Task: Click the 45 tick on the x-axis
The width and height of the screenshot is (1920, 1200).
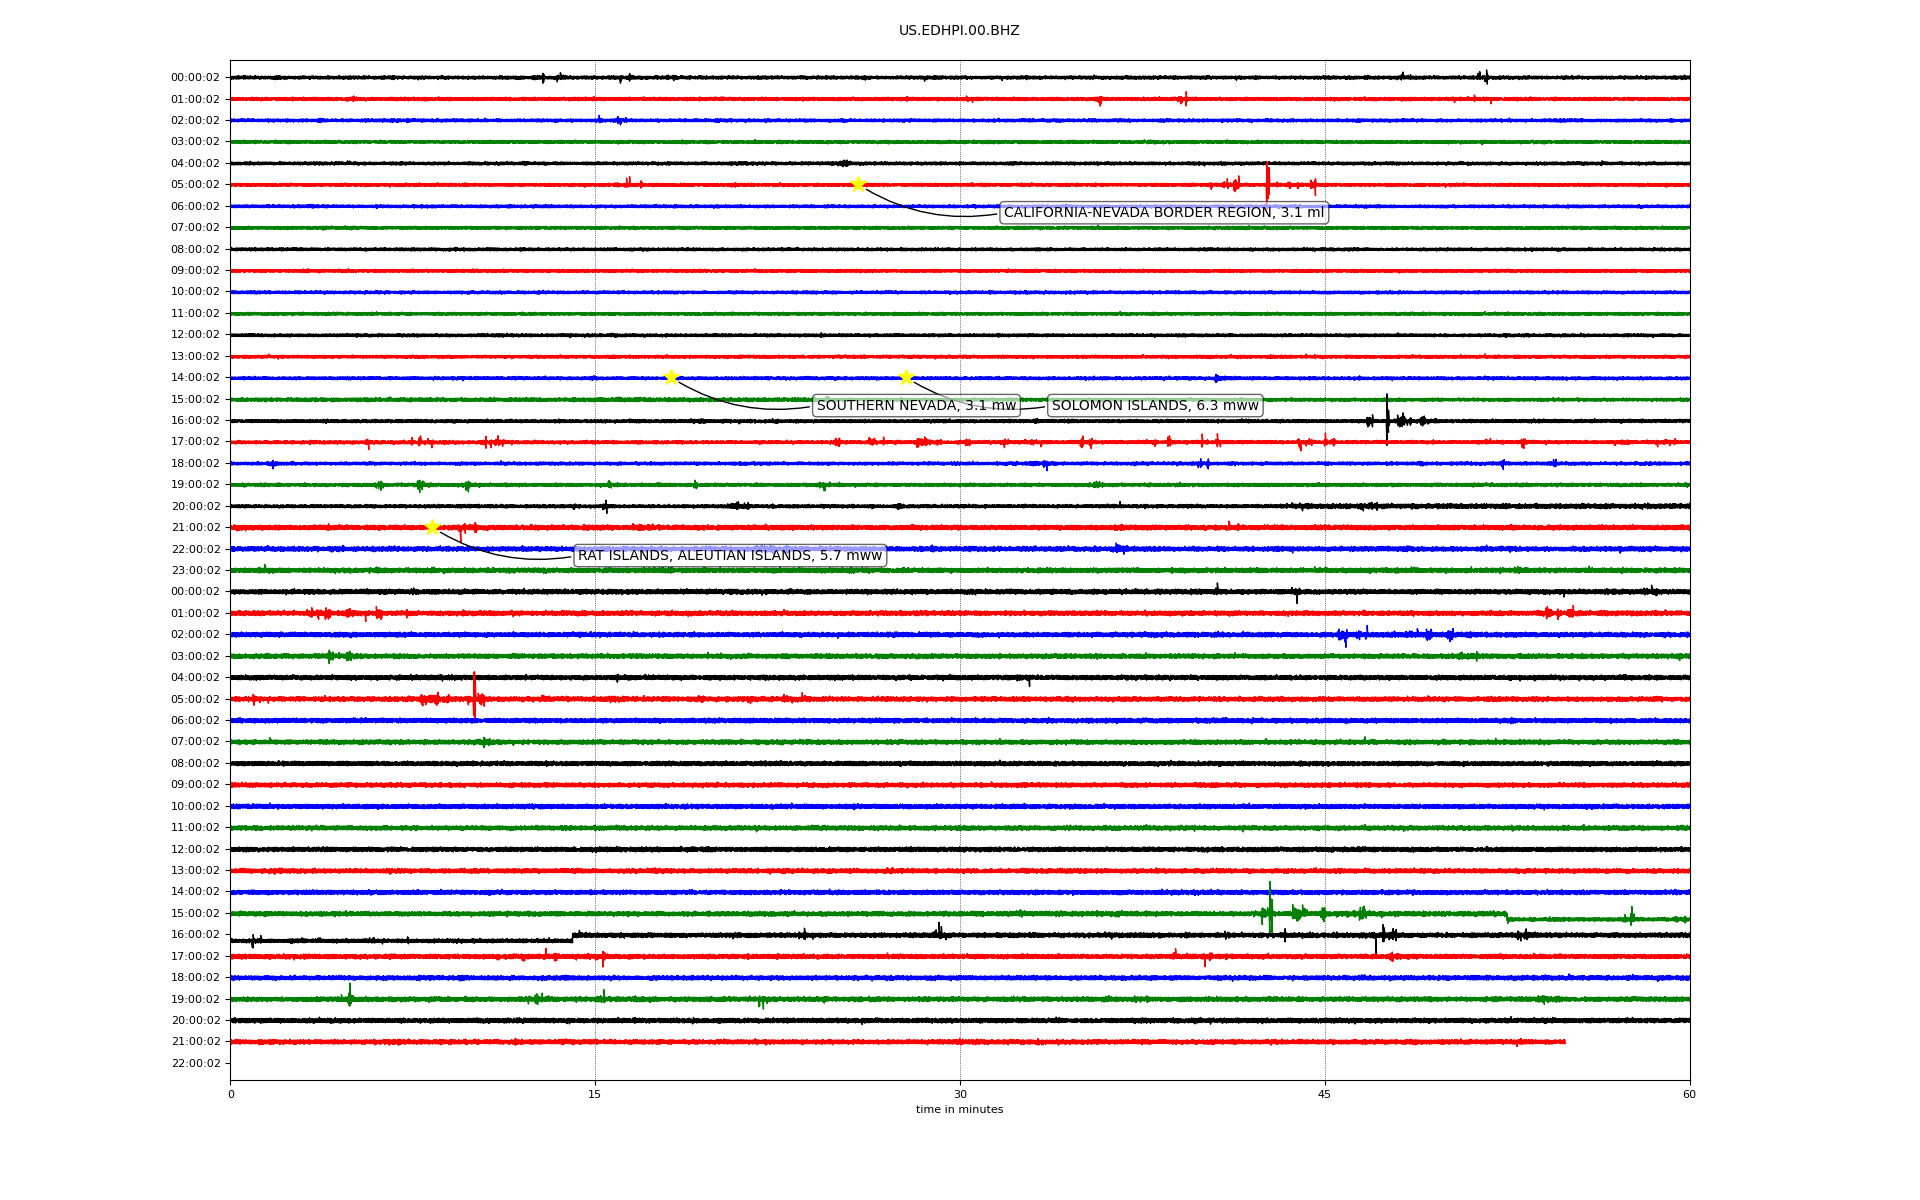Action: click(x=1325, y=1095)
